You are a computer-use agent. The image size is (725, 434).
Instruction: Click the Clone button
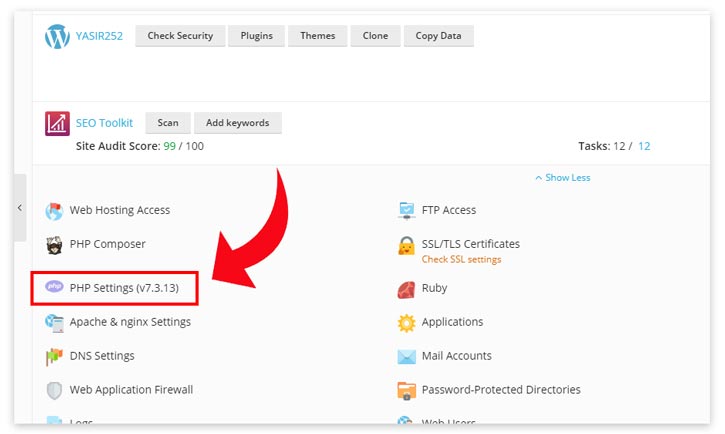pyautogui.click(x=375, y=36)
